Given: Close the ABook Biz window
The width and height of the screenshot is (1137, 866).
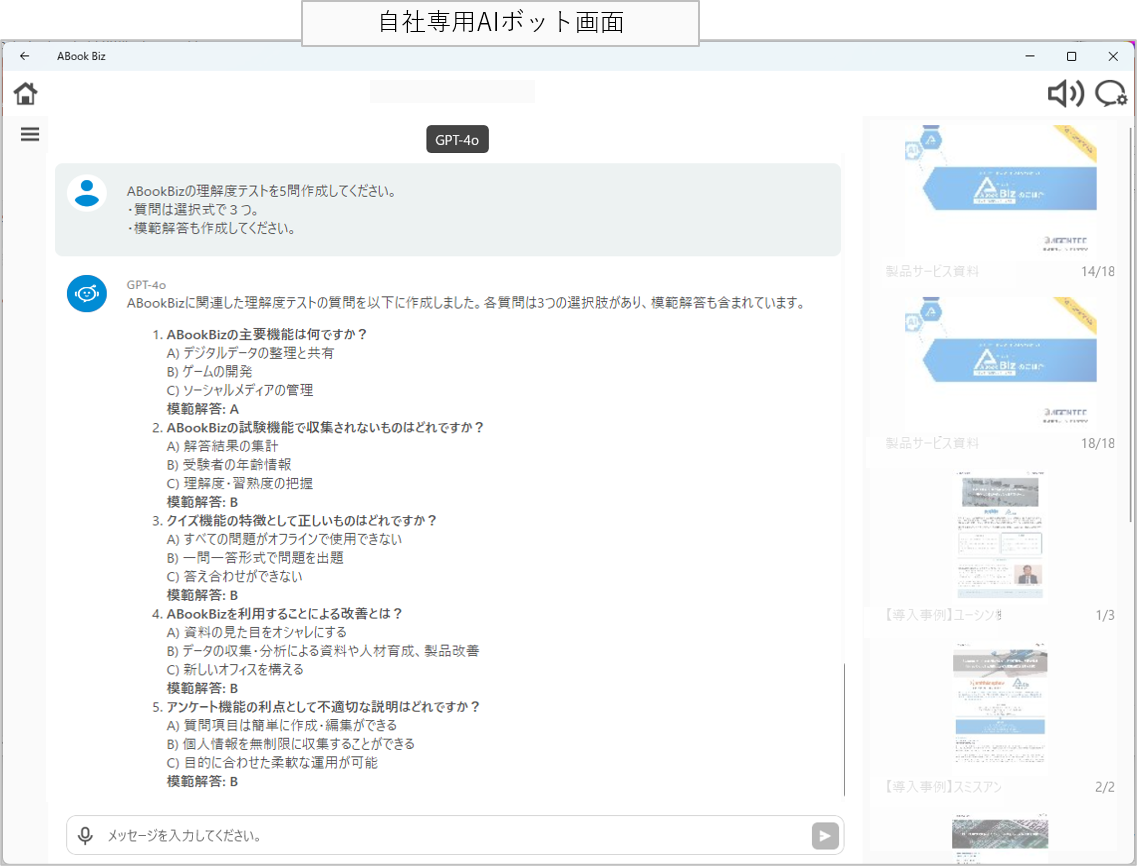Looking at the screenshot, I should 1113,56.
